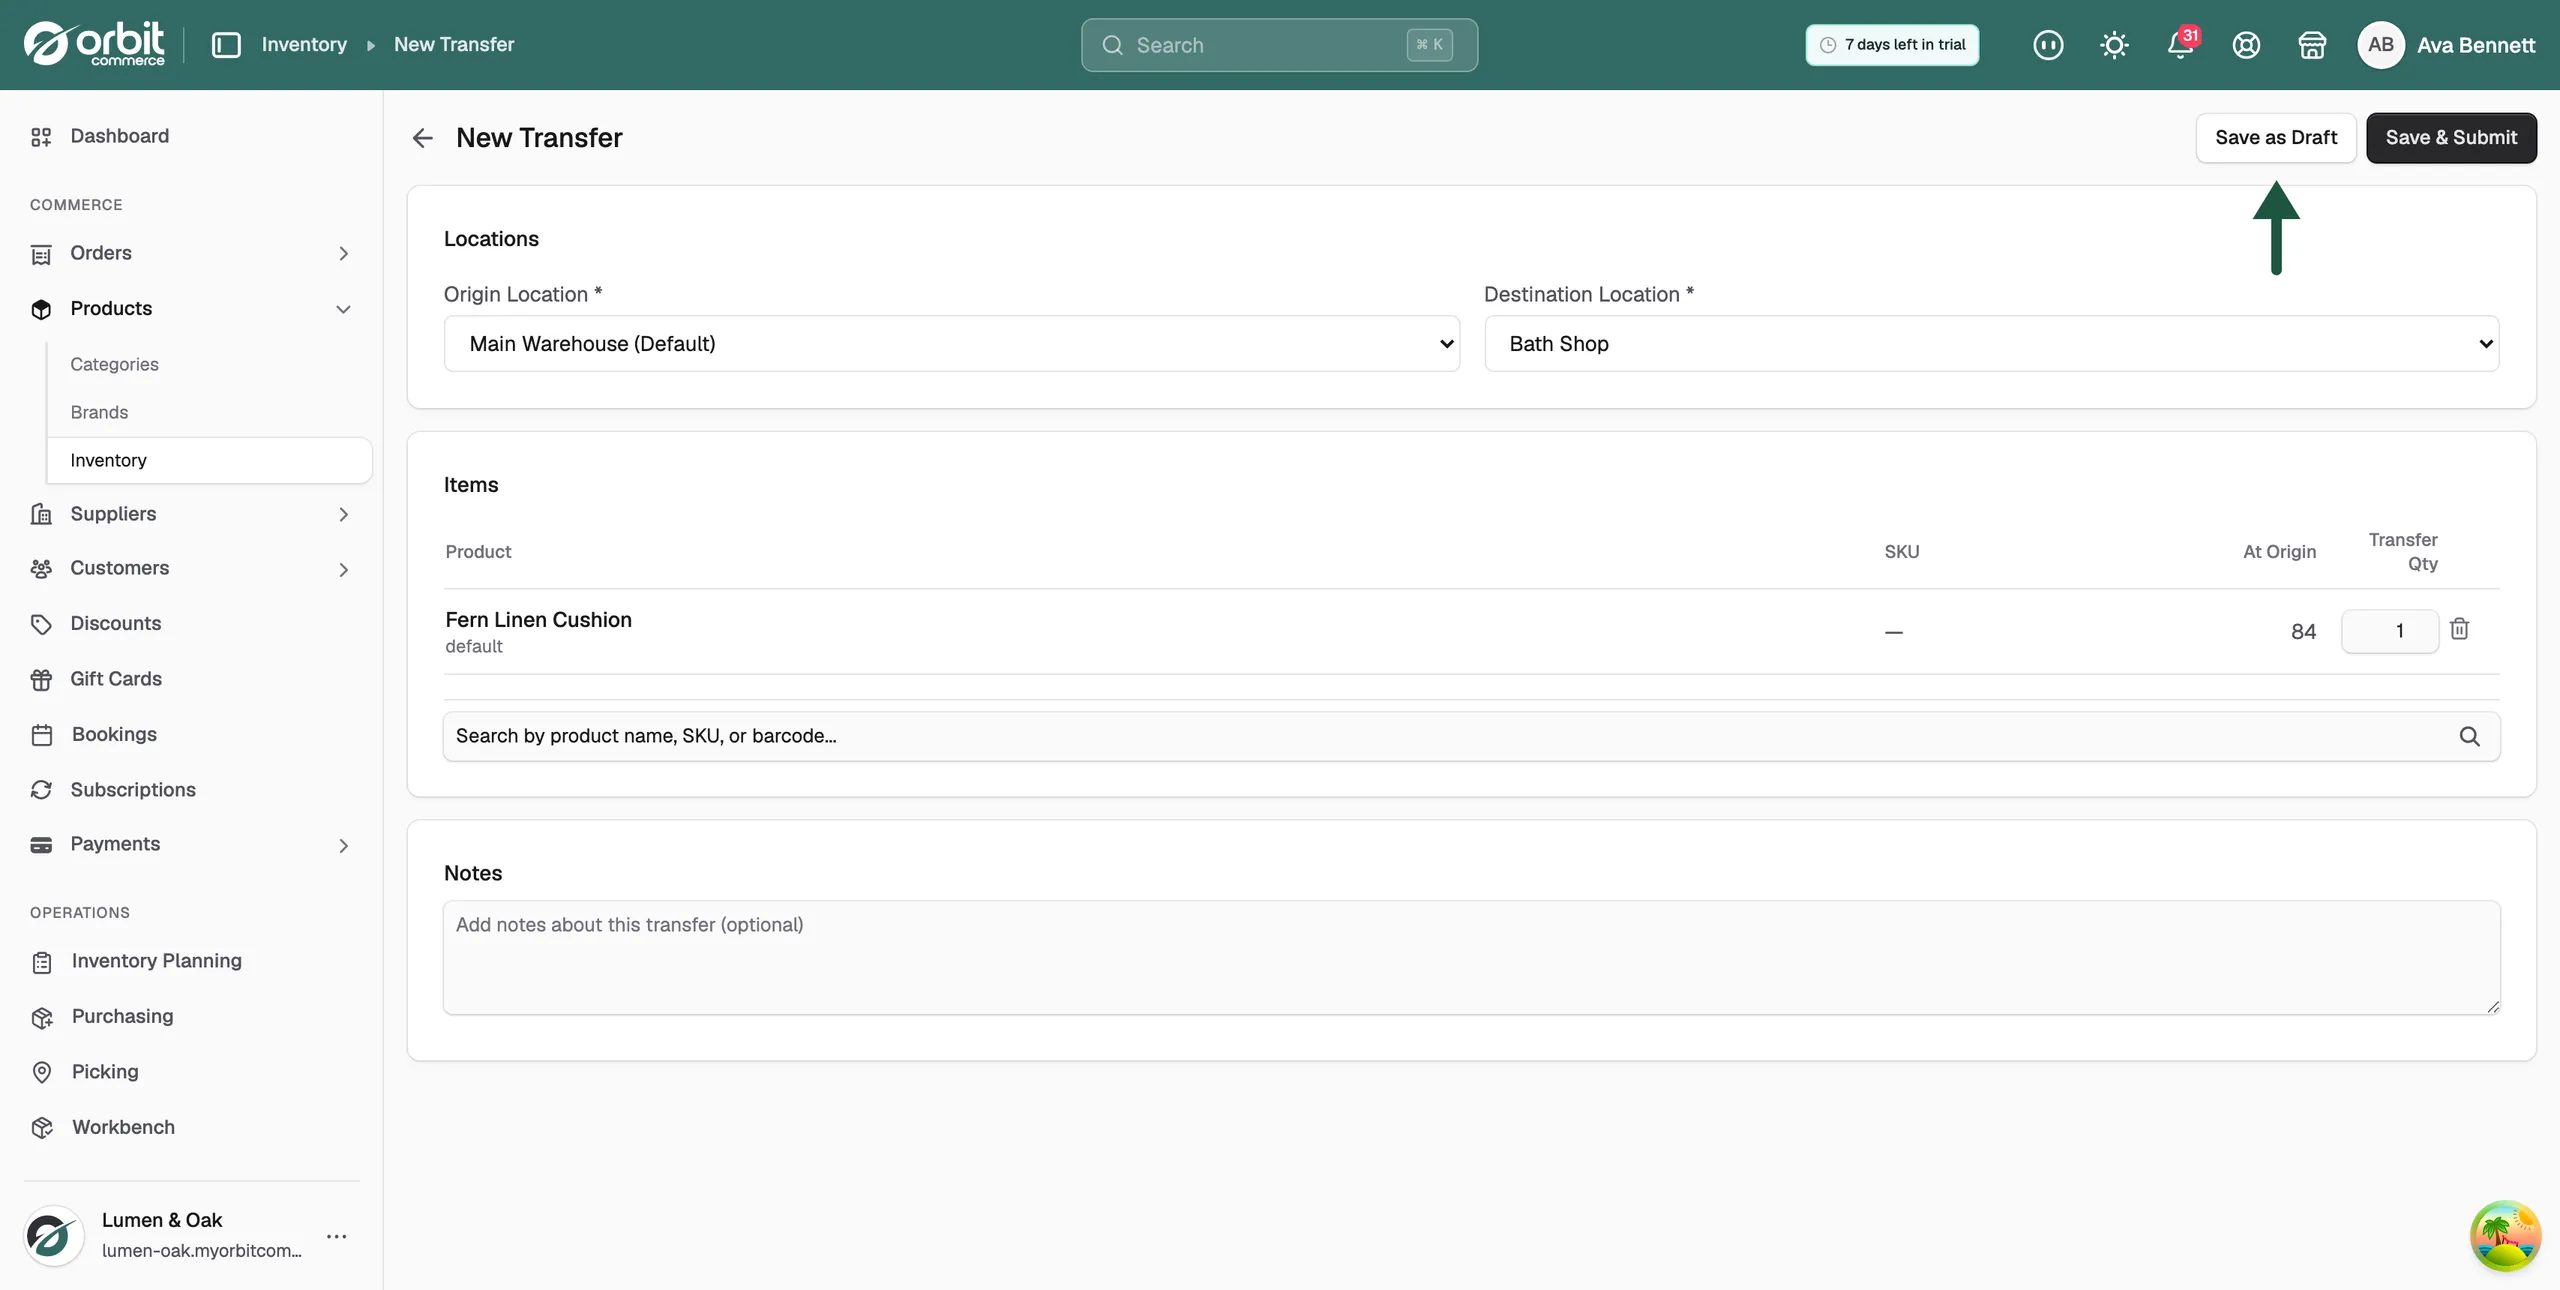Open notifications bell with 31 badge
The width and height of the screenshot is (2560, 1290).
[x=2181, y=45]
